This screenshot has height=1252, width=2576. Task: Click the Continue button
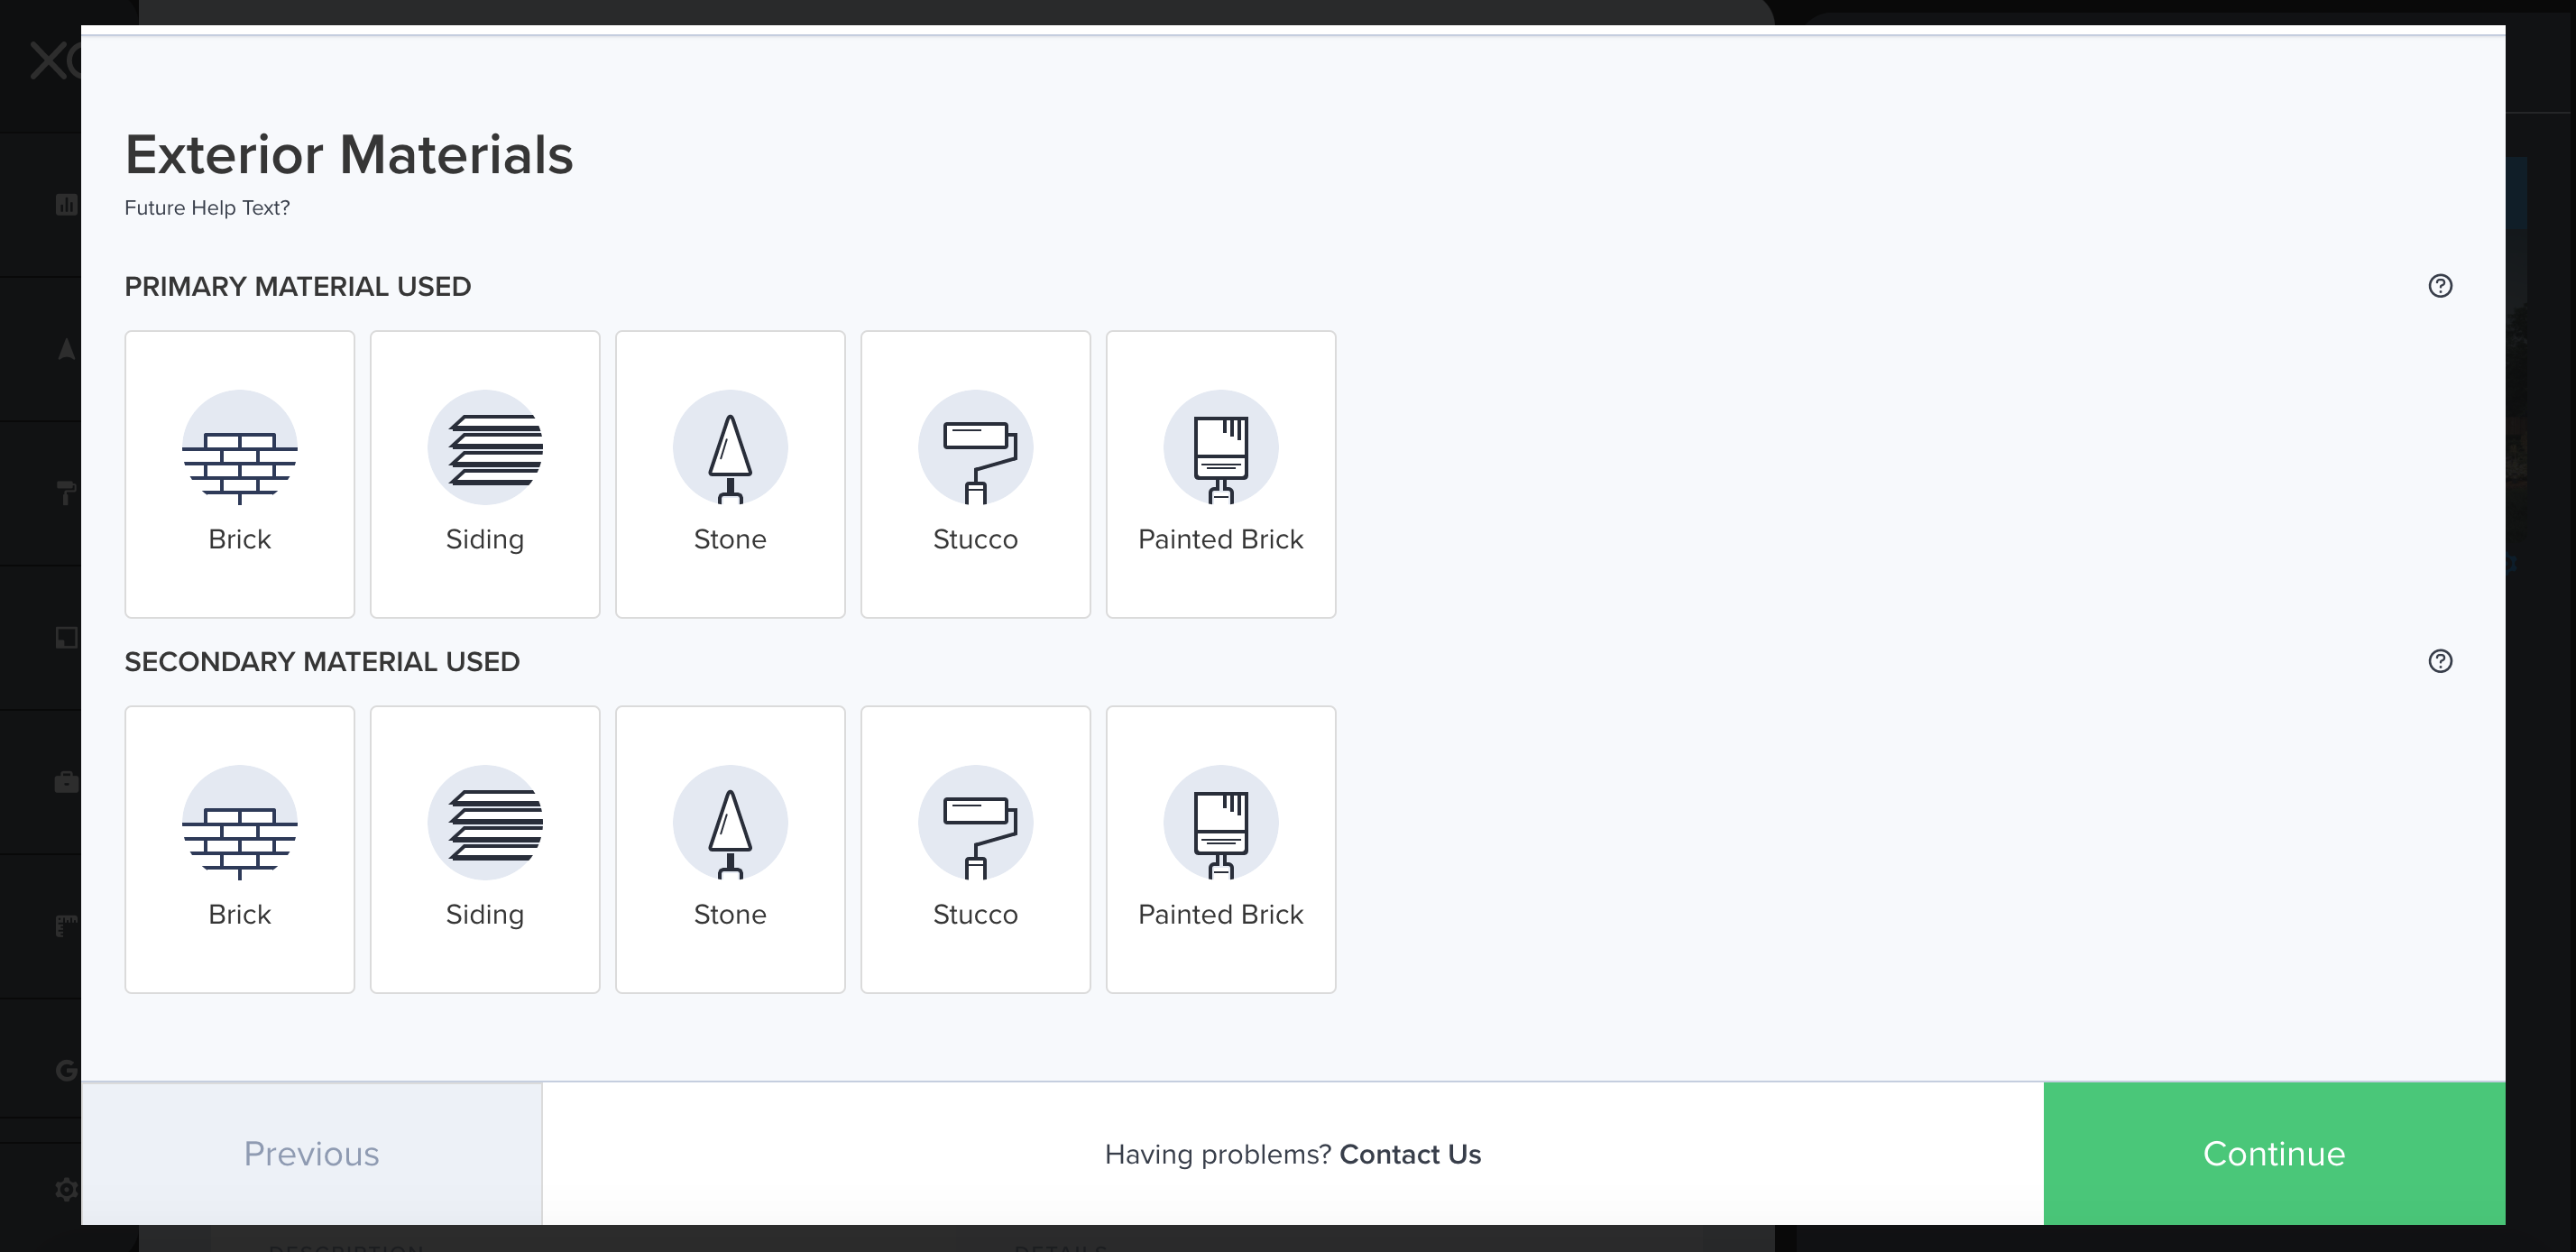tap(2273, 1153)
